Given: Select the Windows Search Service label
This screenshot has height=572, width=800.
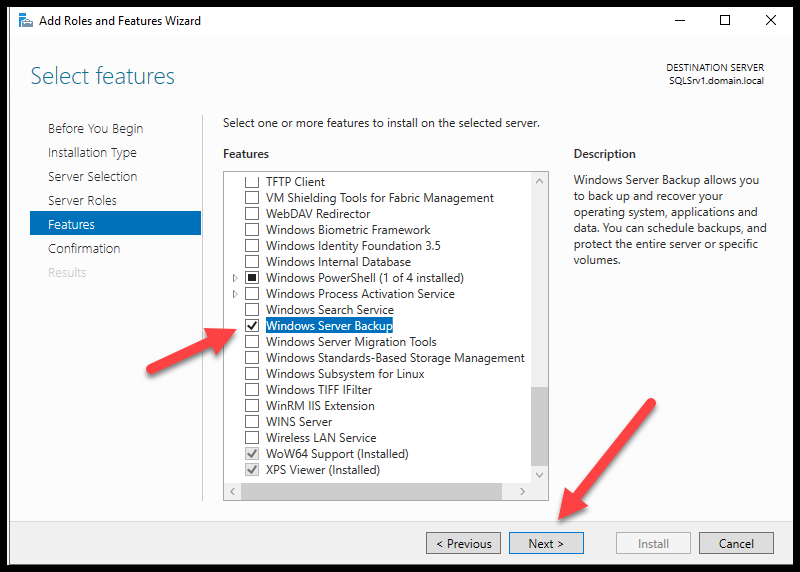Looking at the screenshot, I should coord(330,310).
